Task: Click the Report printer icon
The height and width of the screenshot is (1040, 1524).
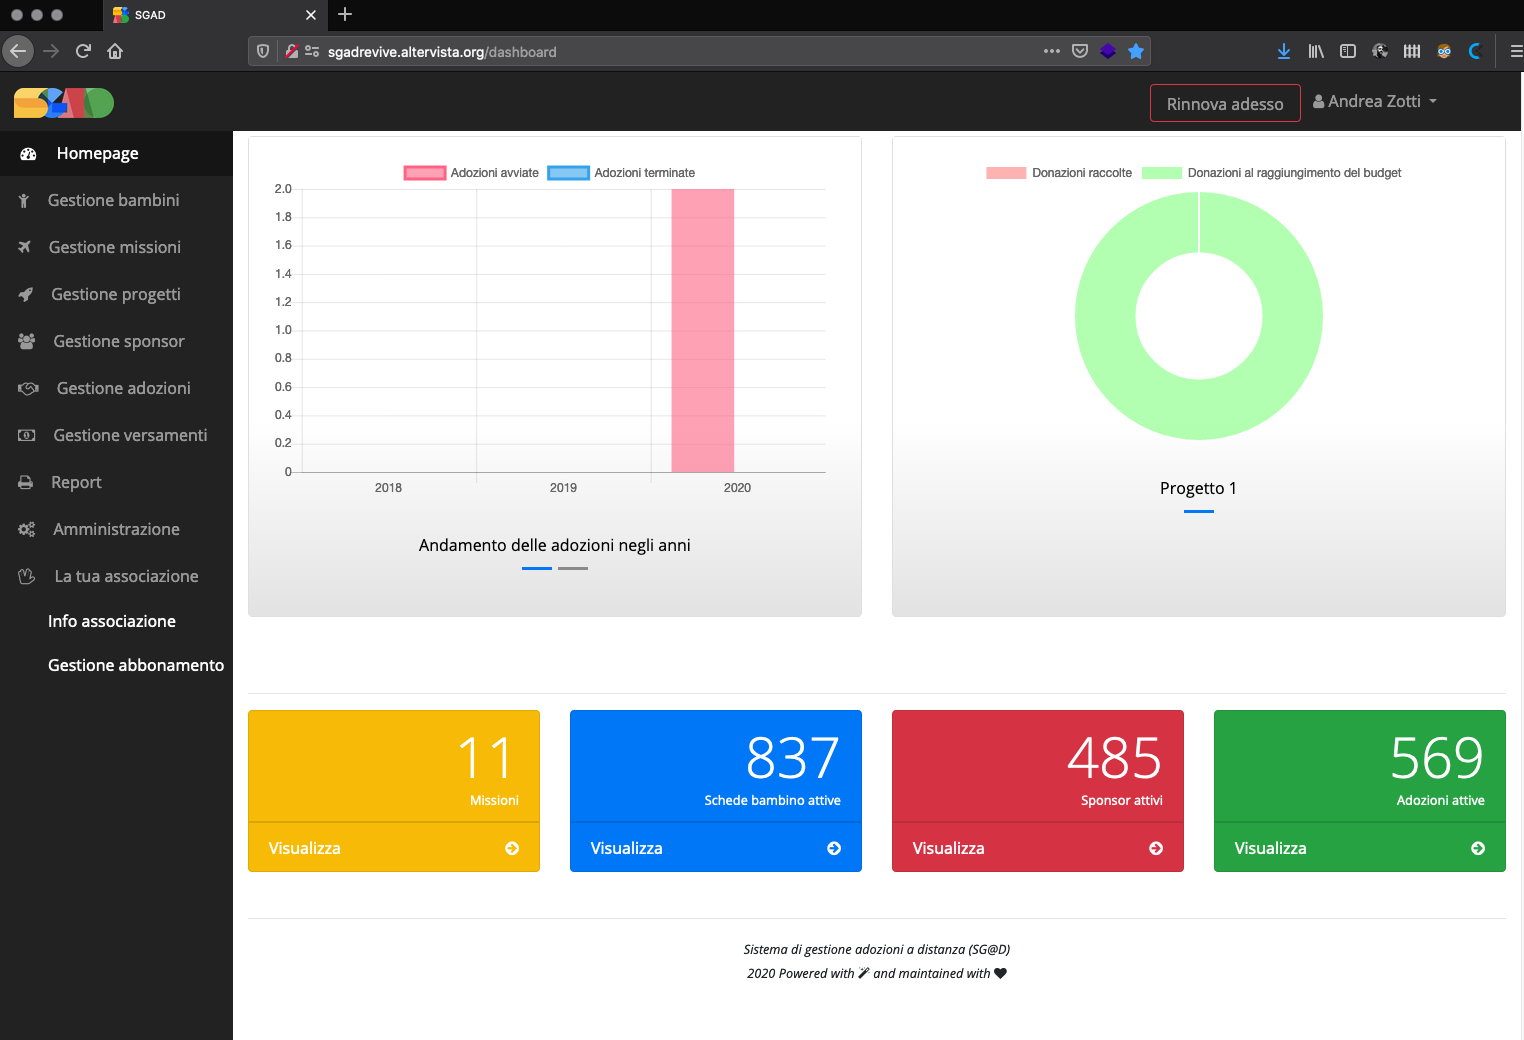Action: 26,482
